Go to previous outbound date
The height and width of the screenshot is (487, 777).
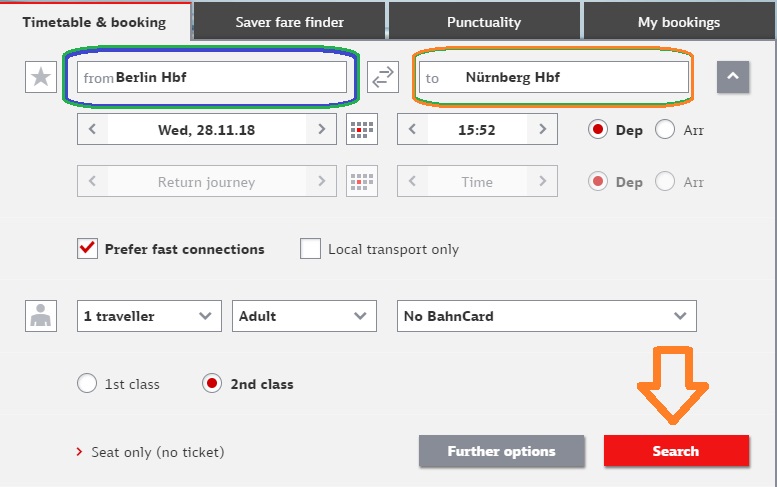92,129
